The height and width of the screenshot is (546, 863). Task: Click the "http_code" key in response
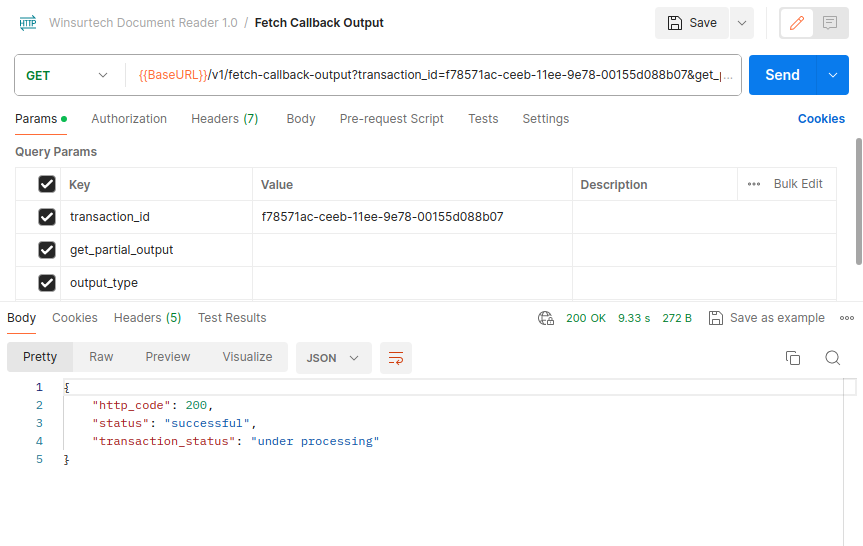pos(132,406)
